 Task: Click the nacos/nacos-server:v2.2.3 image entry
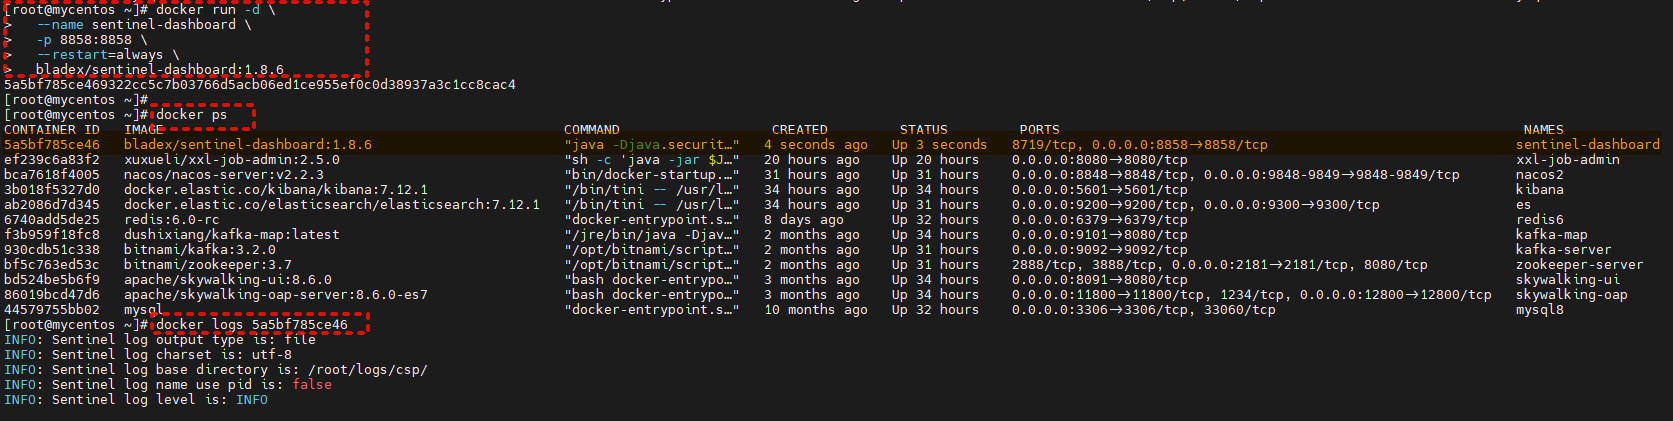pyautogui.click(x=223, y=175)
